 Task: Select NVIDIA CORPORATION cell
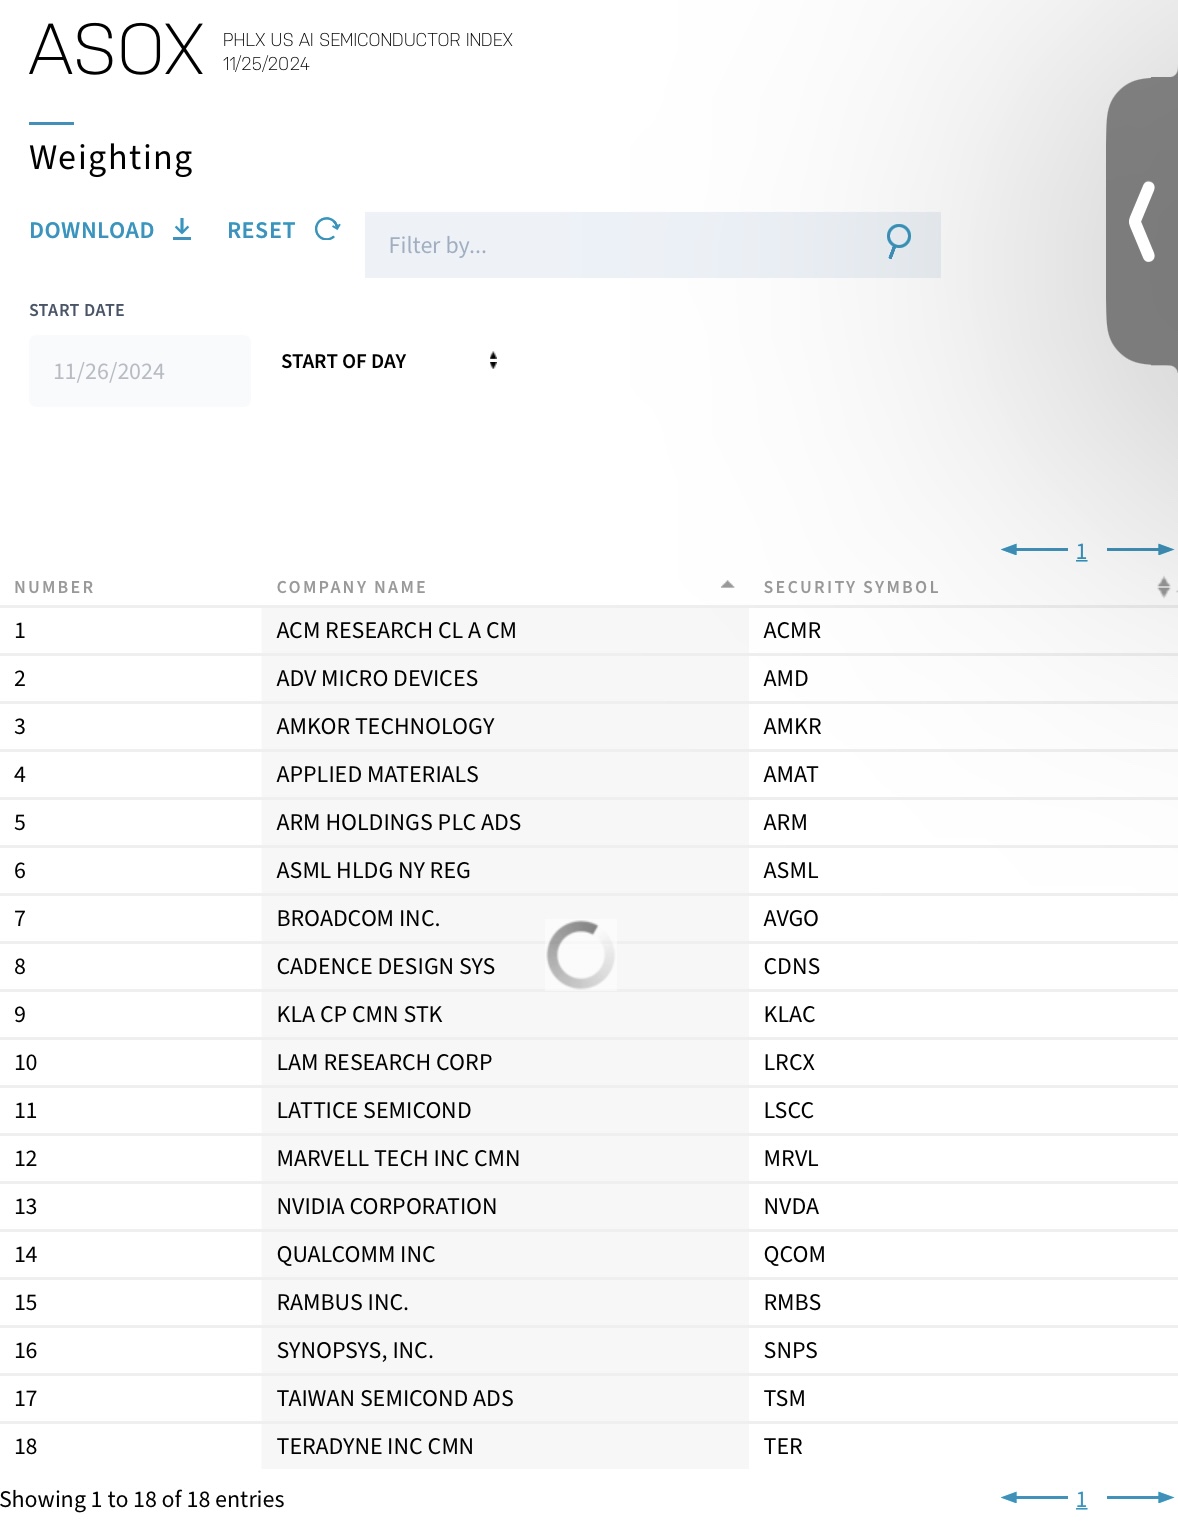[x=505, y=1206]
